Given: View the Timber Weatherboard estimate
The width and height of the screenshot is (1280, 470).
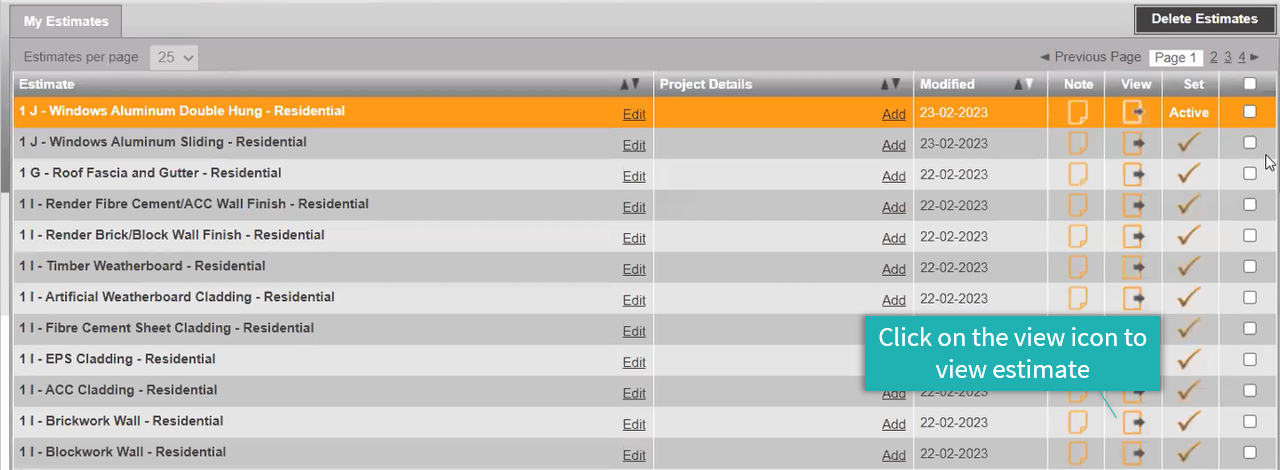Looking at the screenshot, I should click(1134, 267).
